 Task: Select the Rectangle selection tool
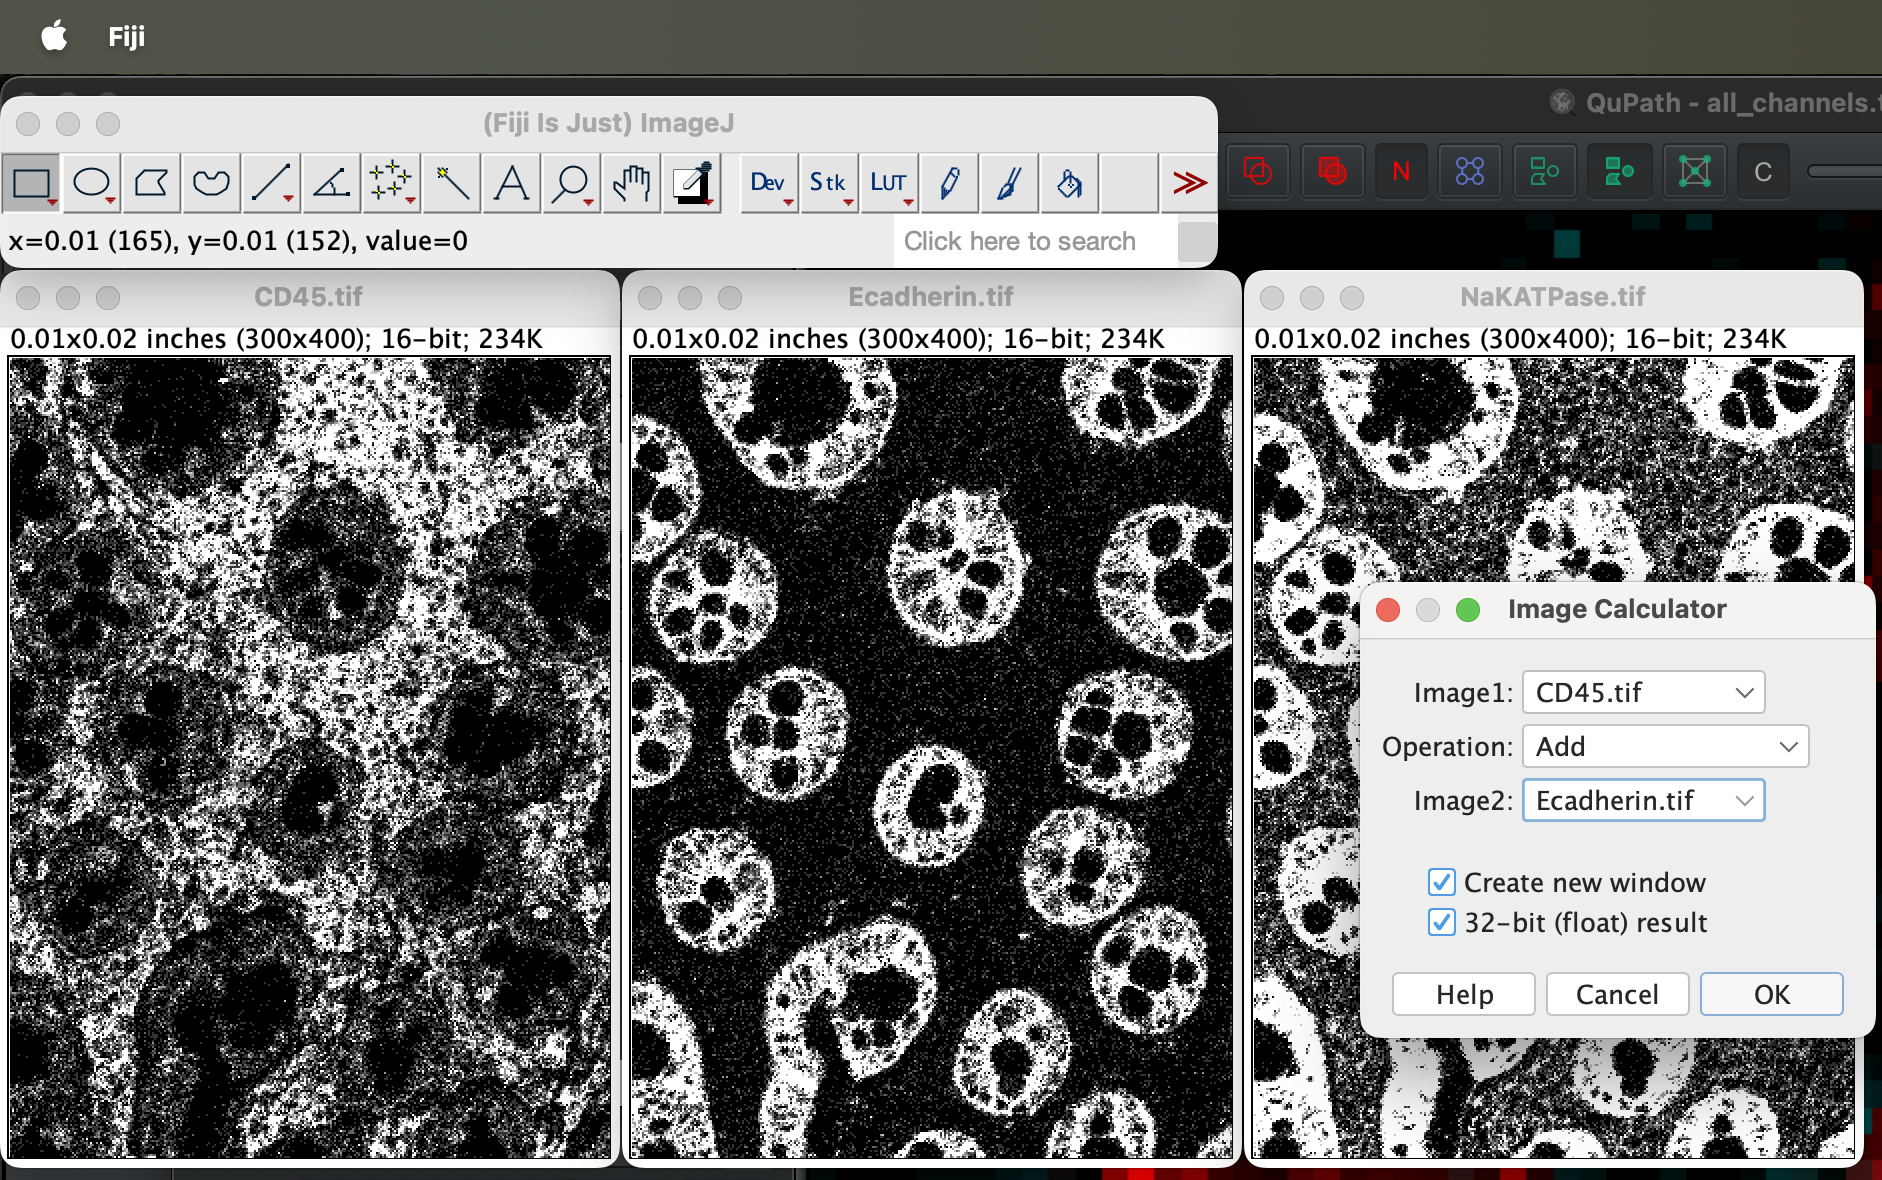[x=31, y=183]
